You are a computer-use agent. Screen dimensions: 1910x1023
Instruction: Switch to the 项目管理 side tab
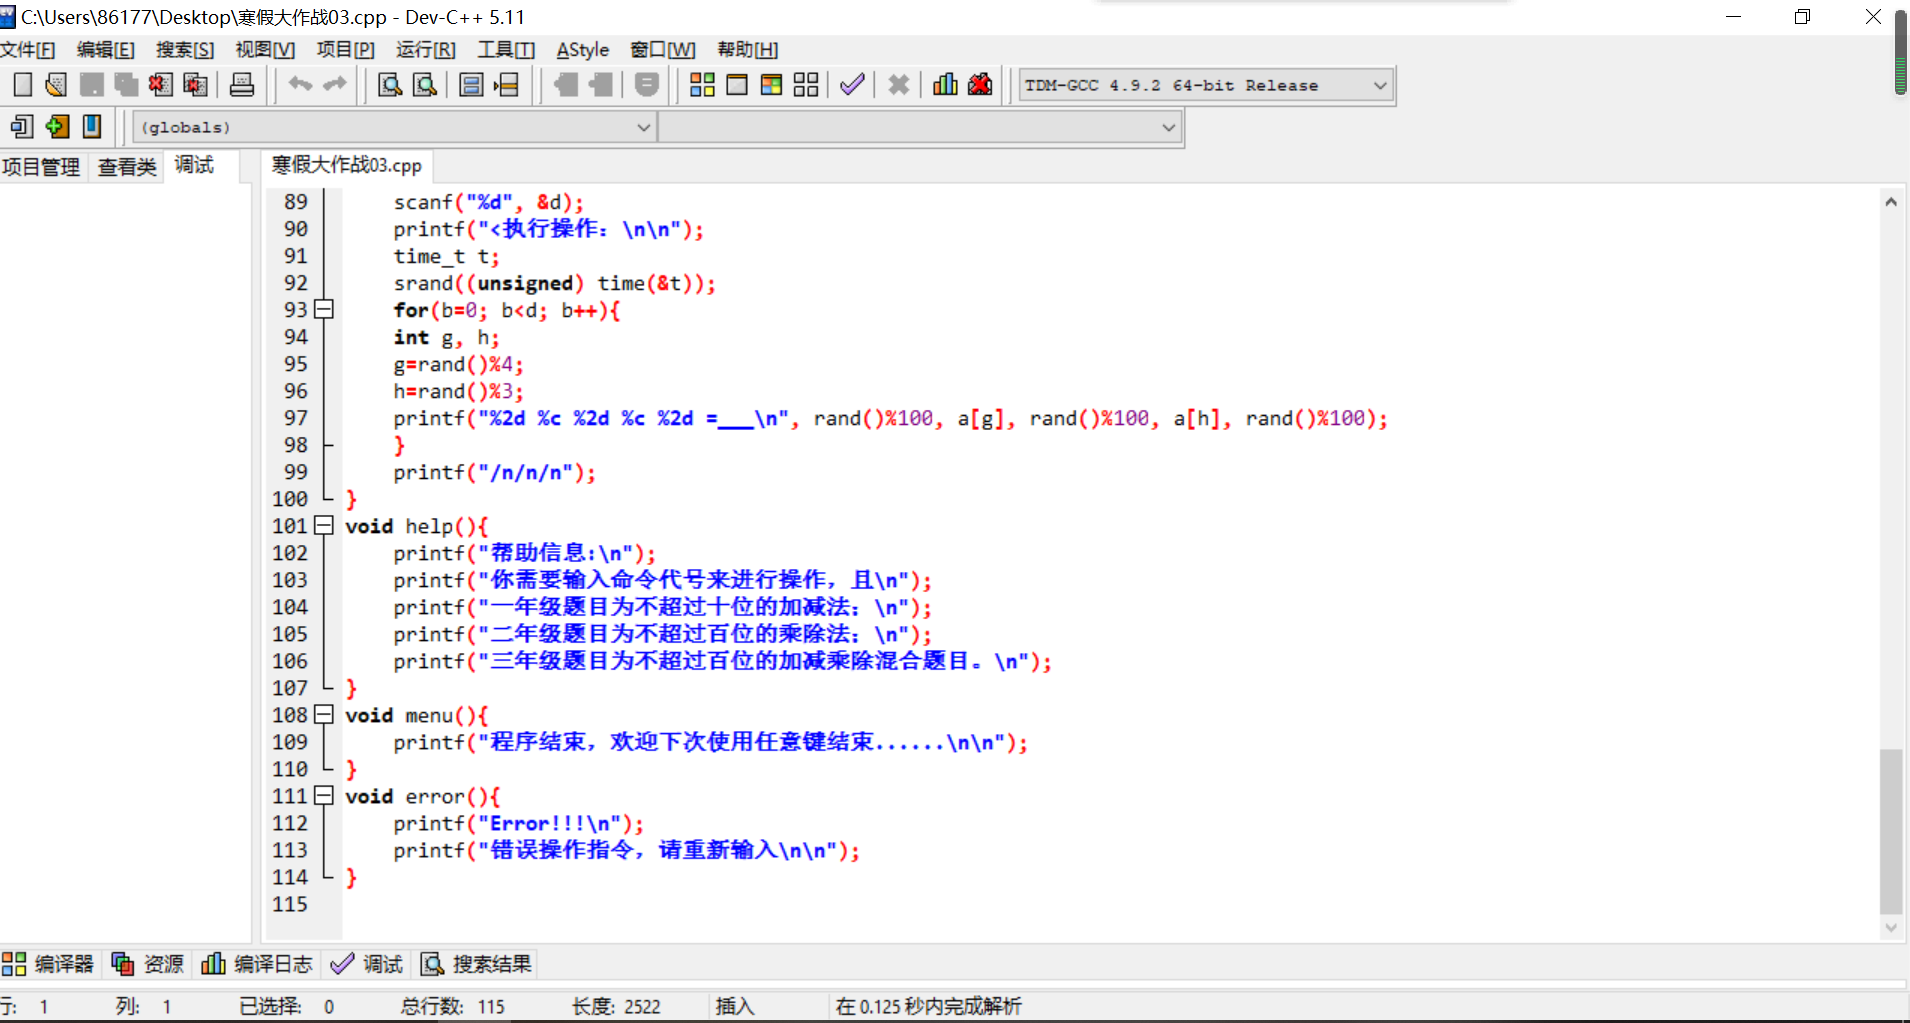click(41, 166)
